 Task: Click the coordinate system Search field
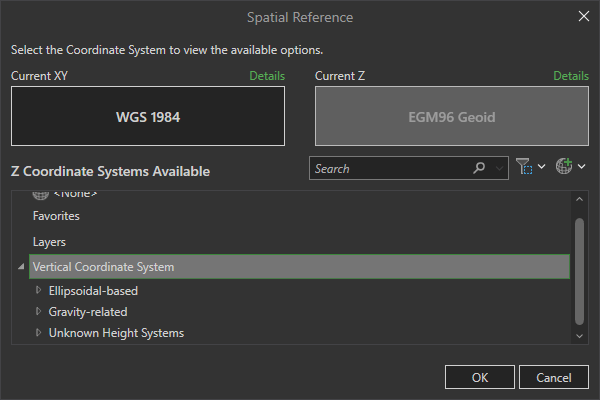click(390, 169)
